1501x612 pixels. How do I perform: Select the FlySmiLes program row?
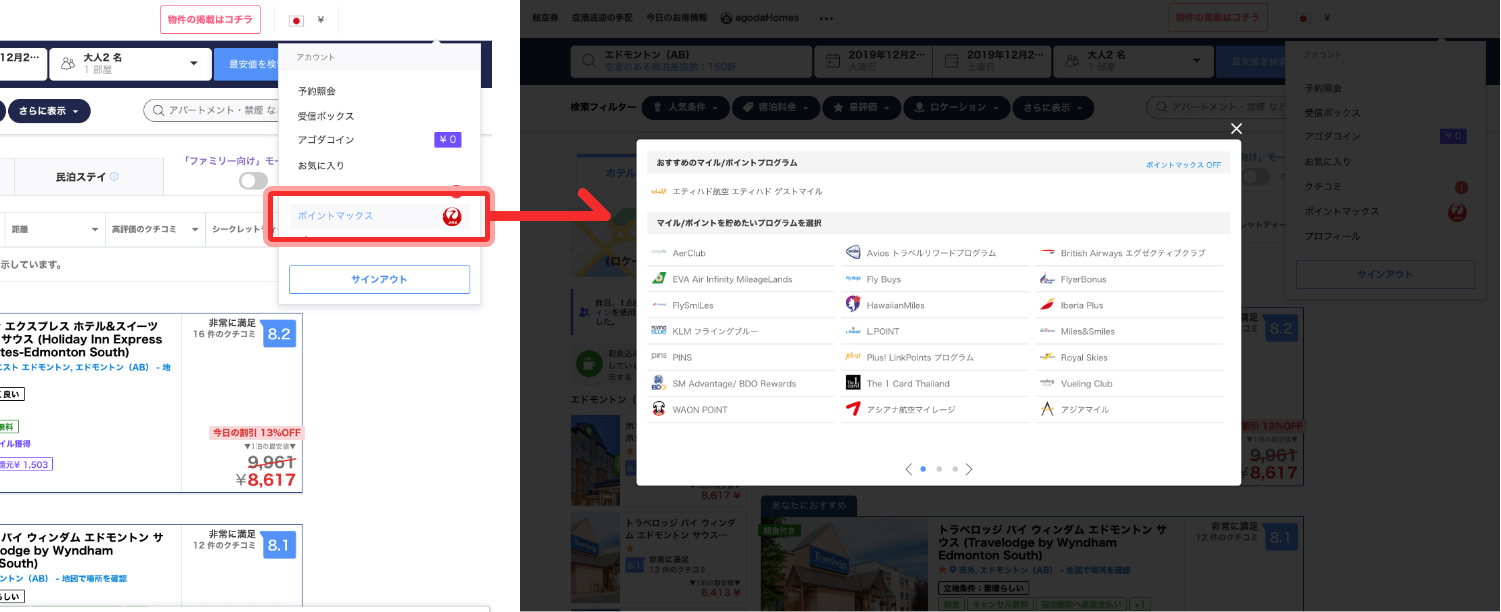click(741, 305)
